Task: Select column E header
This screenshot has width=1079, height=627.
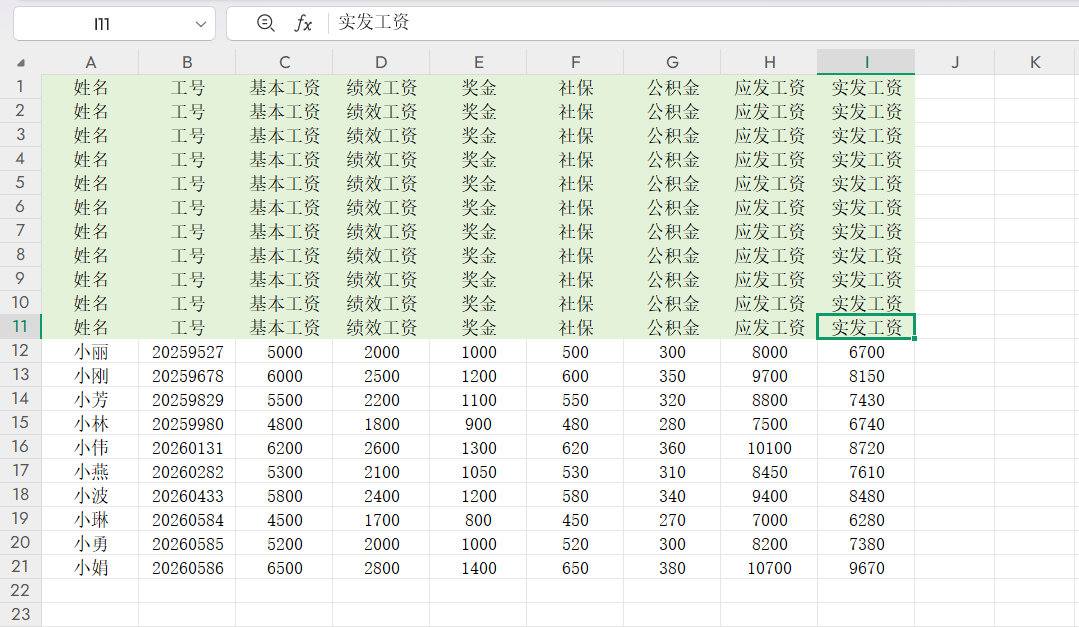Action: pyautogui.click(x=479, y=62)
